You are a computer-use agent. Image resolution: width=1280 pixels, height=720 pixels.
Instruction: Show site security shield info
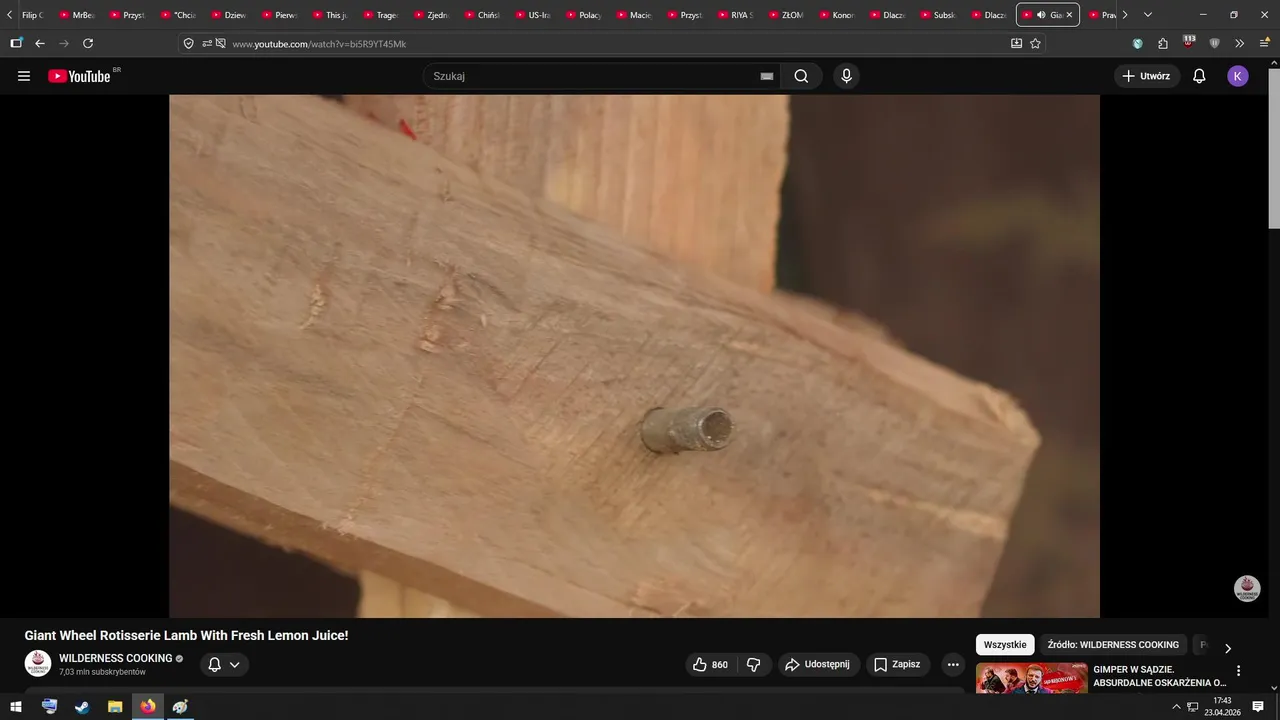click(188, 43)
